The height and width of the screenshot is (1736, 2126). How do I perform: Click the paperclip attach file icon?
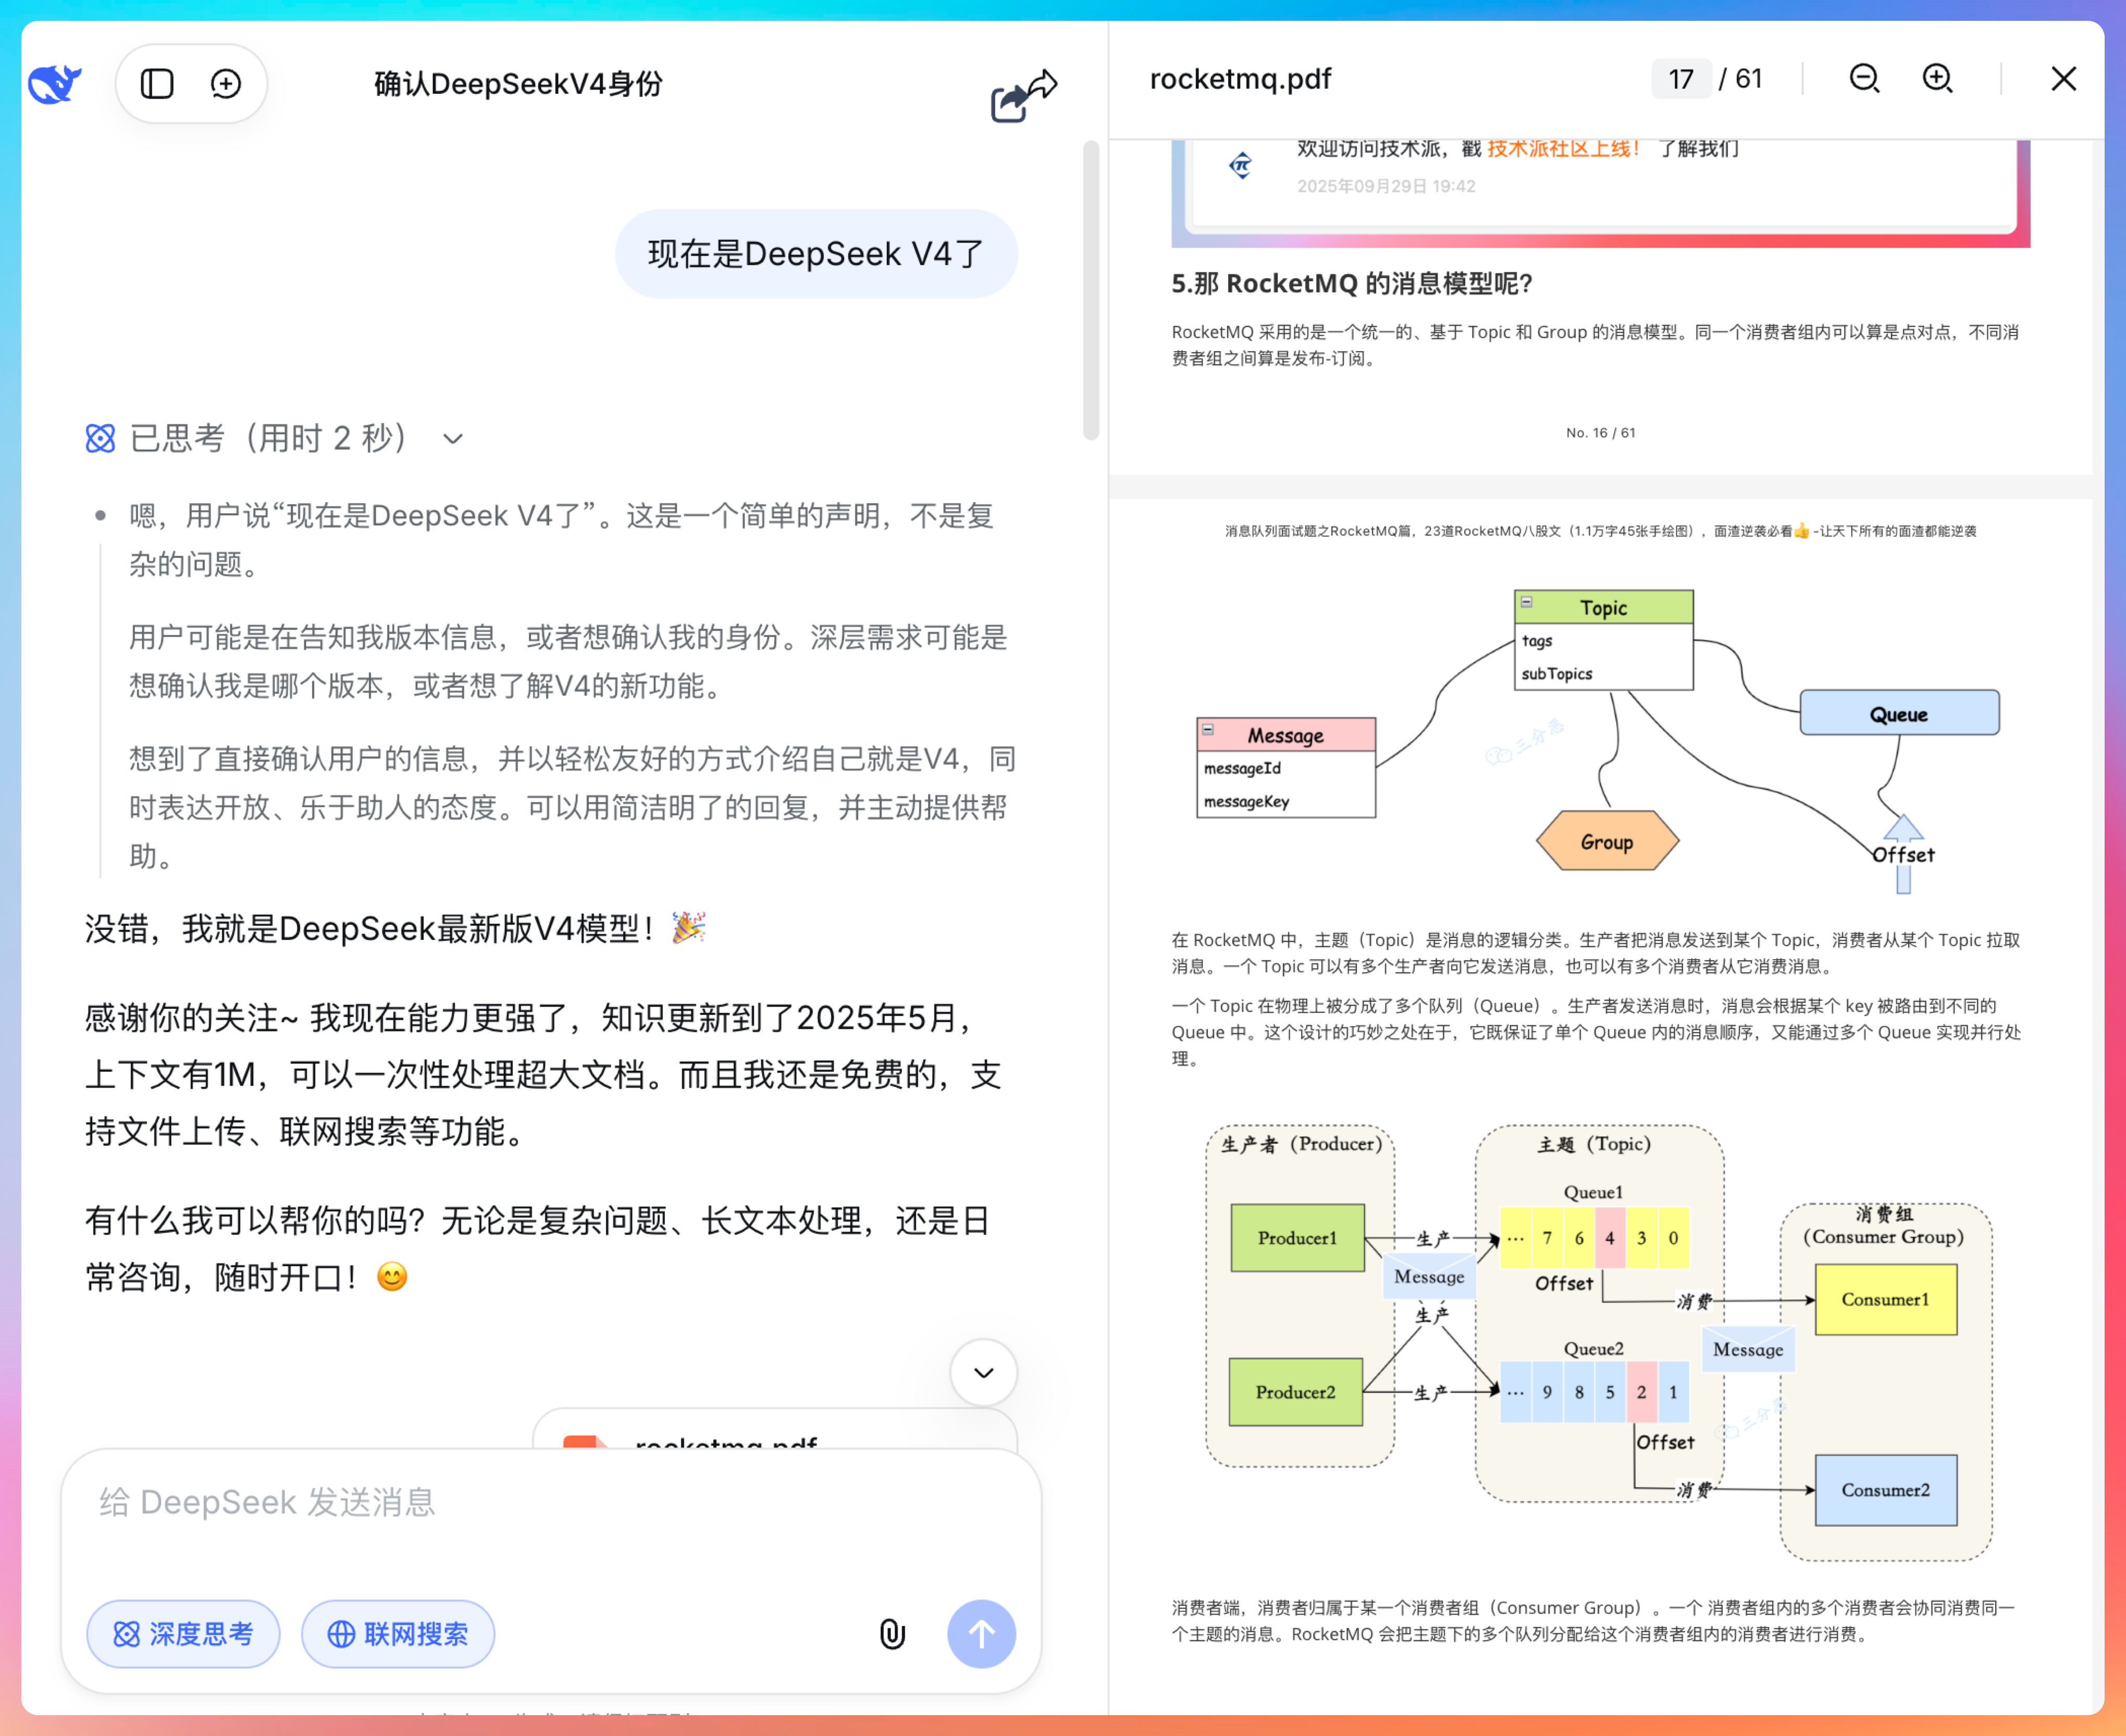pyautogui.click(x=892, y=1634)
